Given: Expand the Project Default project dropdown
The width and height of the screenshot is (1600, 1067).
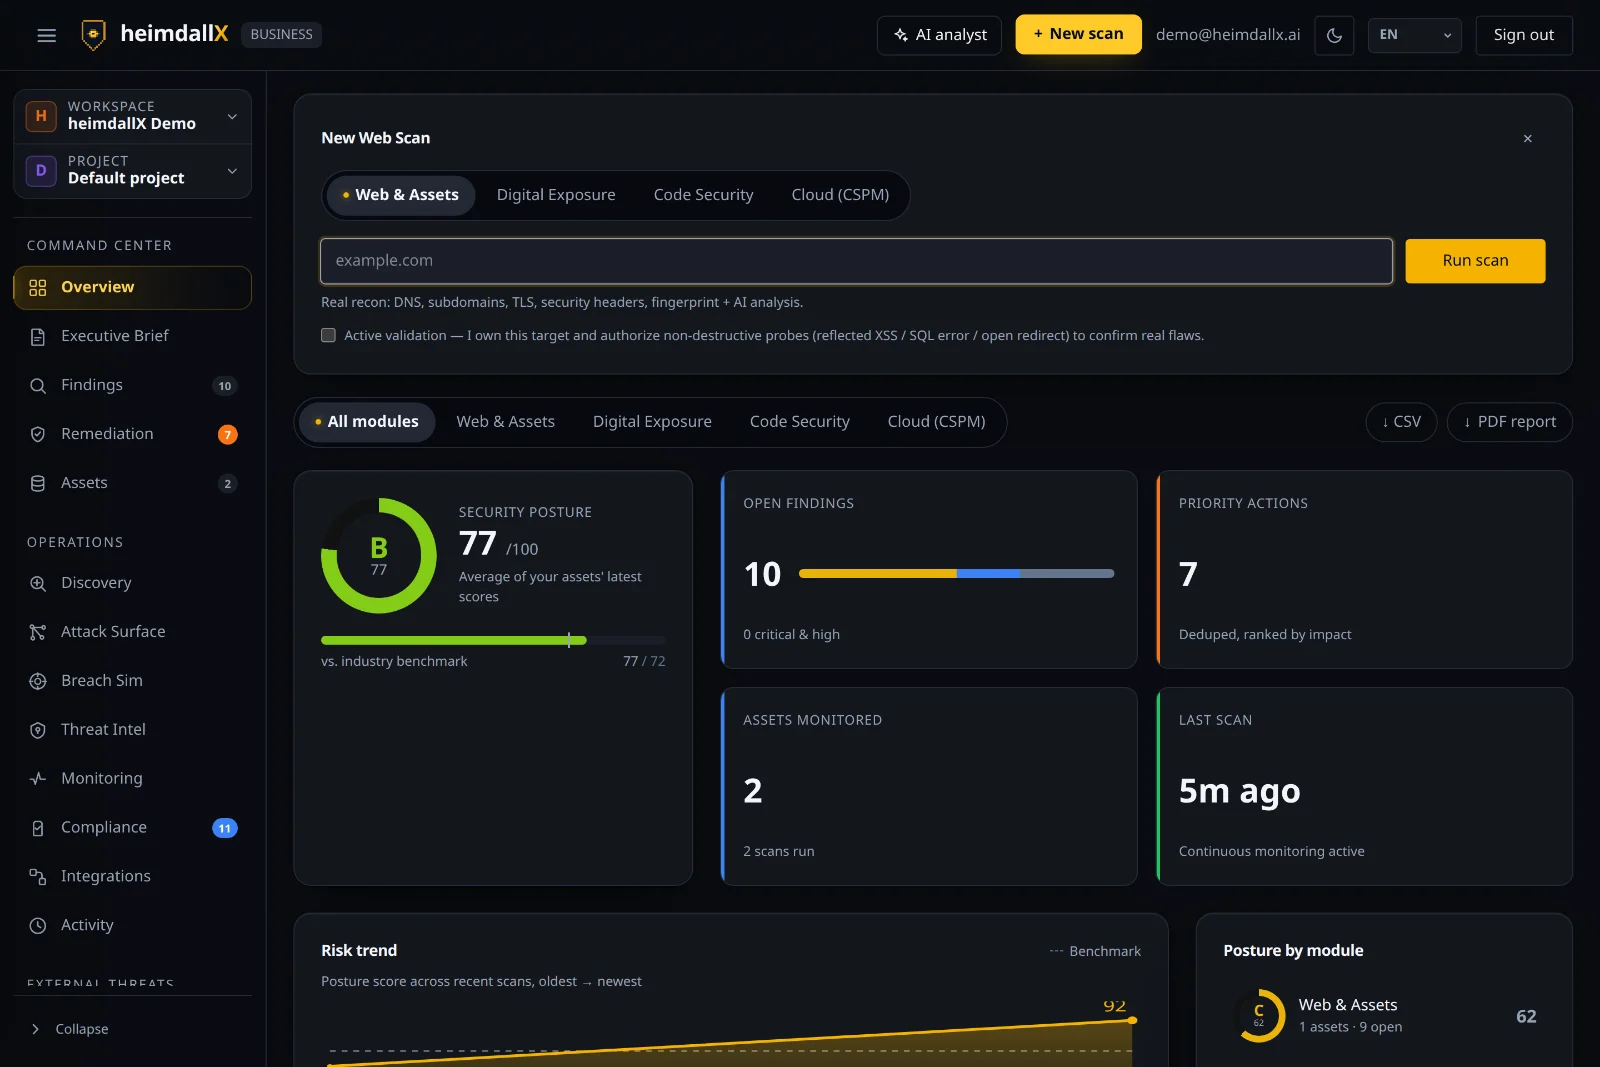Looking at the screenshot, I should pyautogui.click(x=132, y=171).
